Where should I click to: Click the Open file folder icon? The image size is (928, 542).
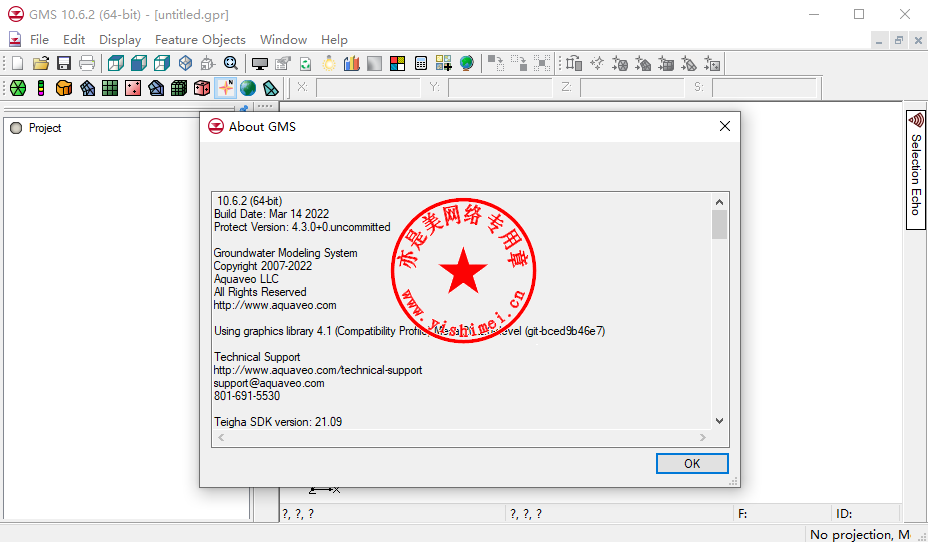41,63
